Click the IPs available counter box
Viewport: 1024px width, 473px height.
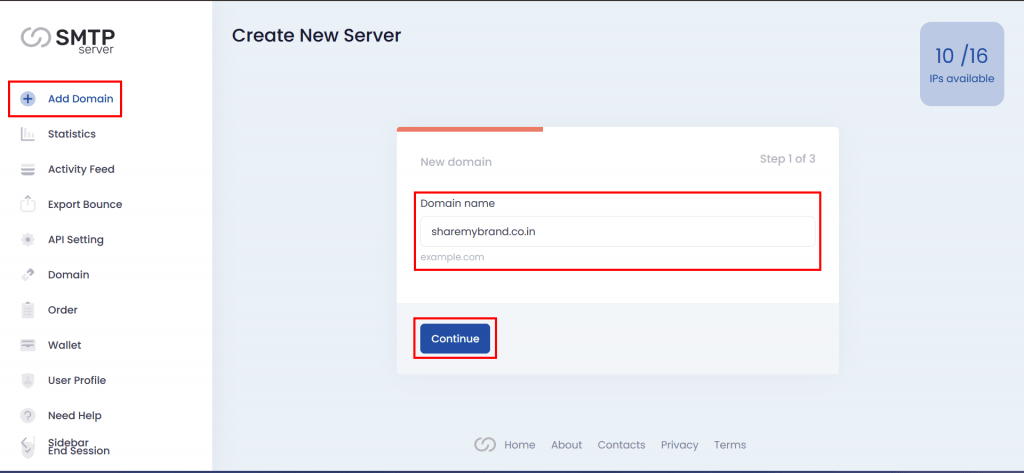click(x=962, y=64)
